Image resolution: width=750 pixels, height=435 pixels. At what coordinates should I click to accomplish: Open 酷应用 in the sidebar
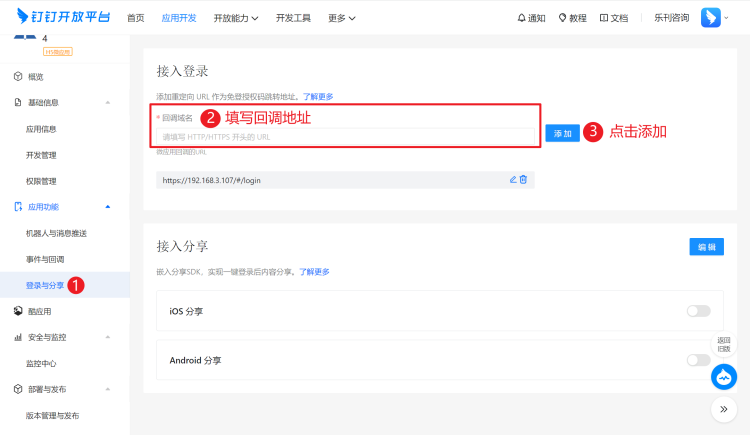[40, 311]
